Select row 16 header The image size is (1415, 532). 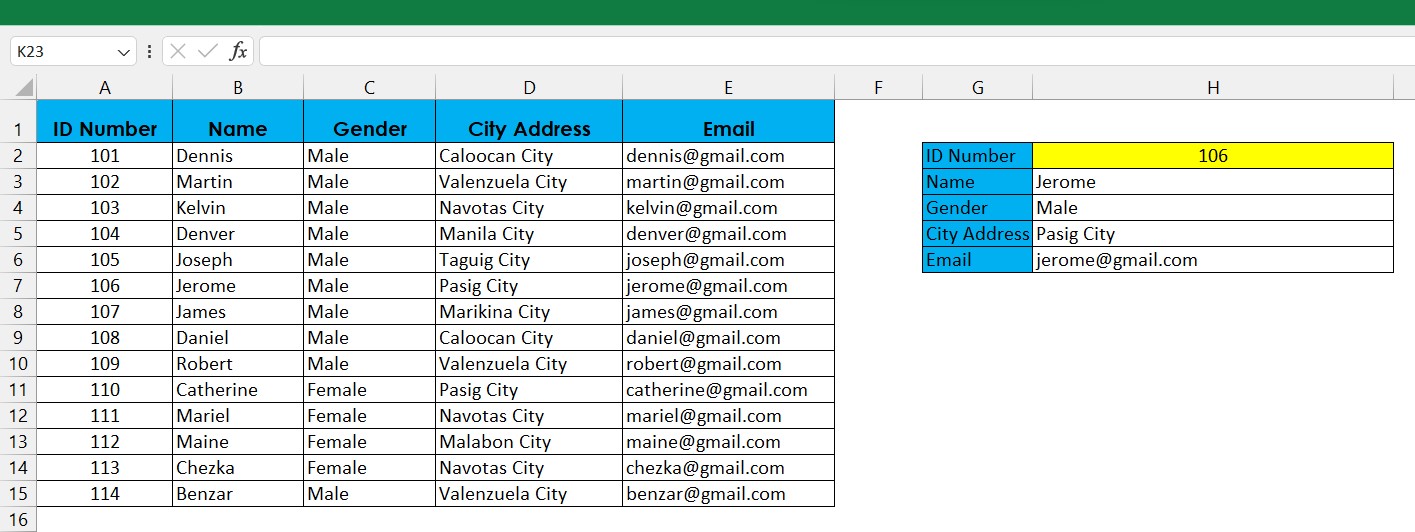[x=18, y=519]
